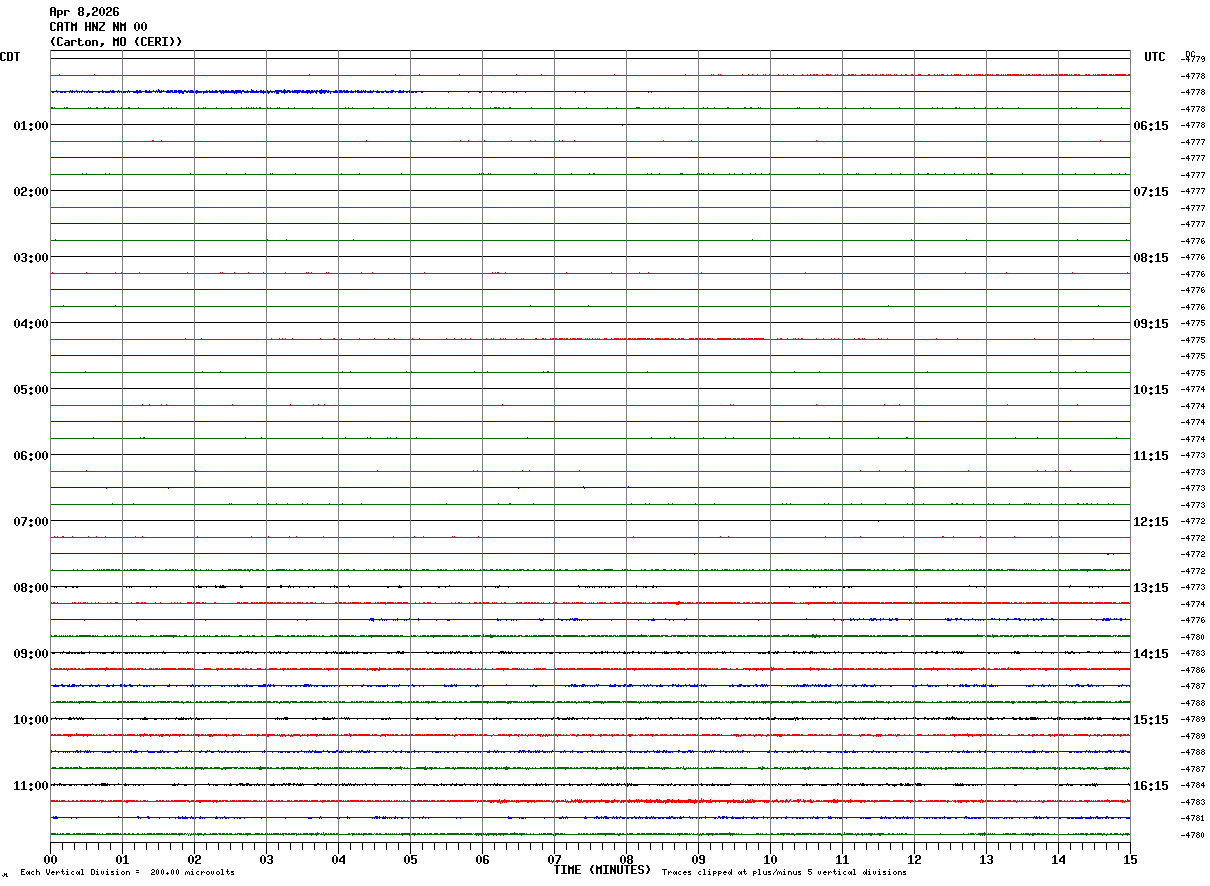This screenshot has height=886, width=1210.
Task: Click the 16:15 UTC time label
Action: 1151,786
